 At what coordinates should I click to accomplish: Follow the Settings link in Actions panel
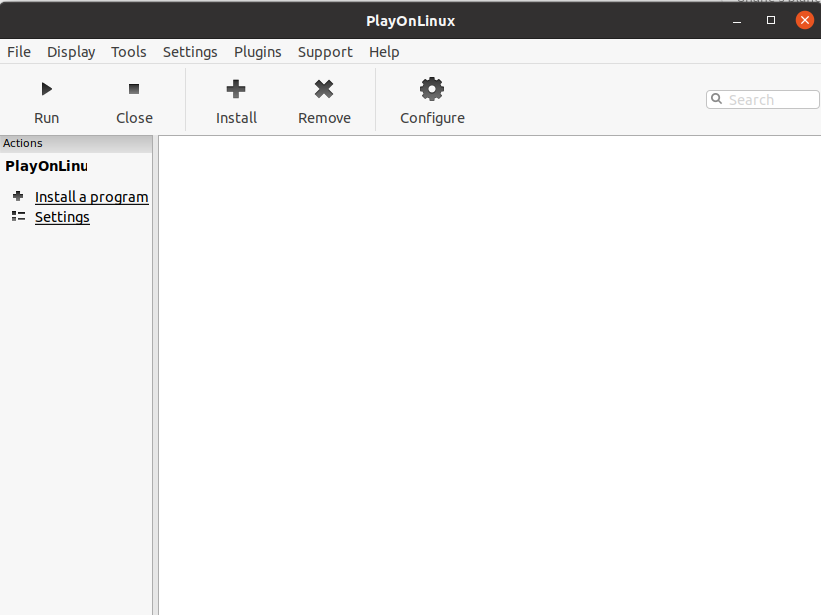62,217
